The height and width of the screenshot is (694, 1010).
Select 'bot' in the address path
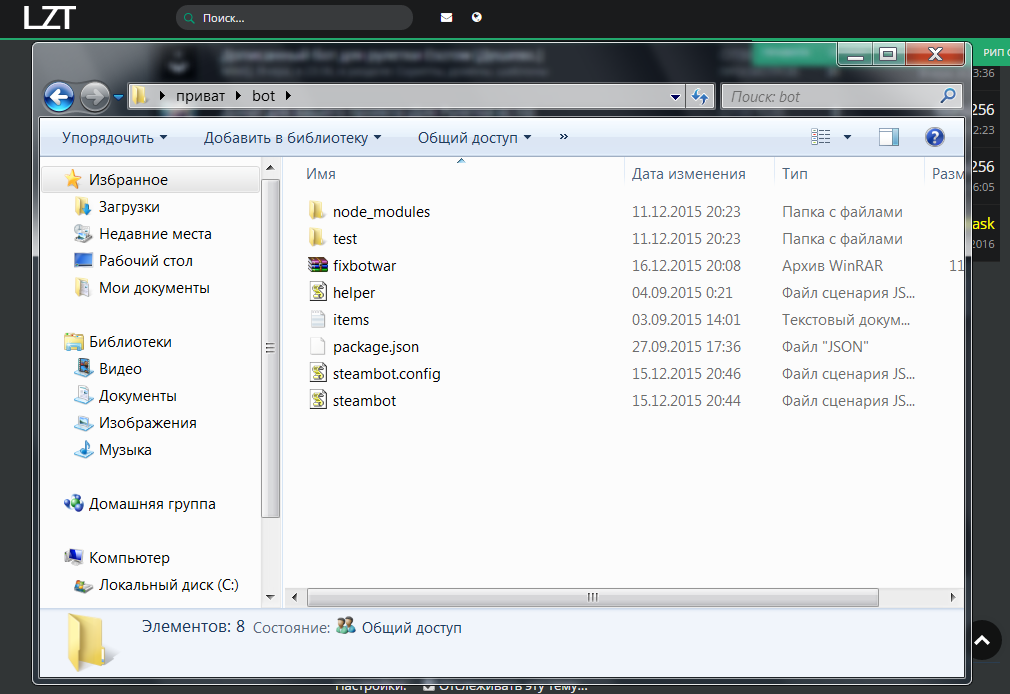pyautogui.click(x=263, y=96)
